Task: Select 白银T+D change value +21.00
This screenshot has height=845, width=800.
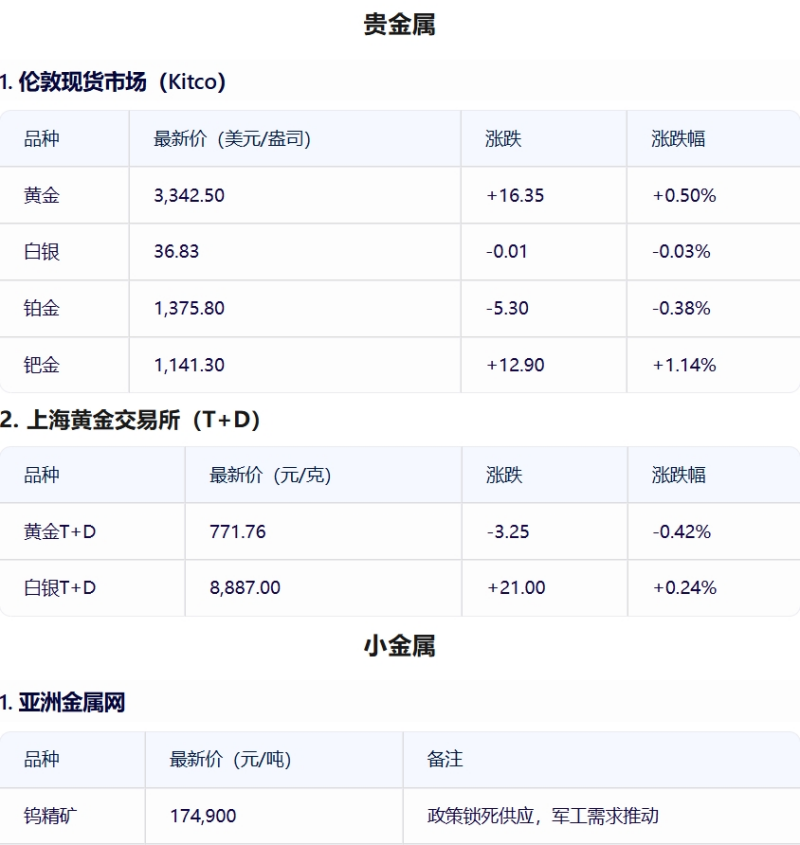Action: click(x=516, y=587)
